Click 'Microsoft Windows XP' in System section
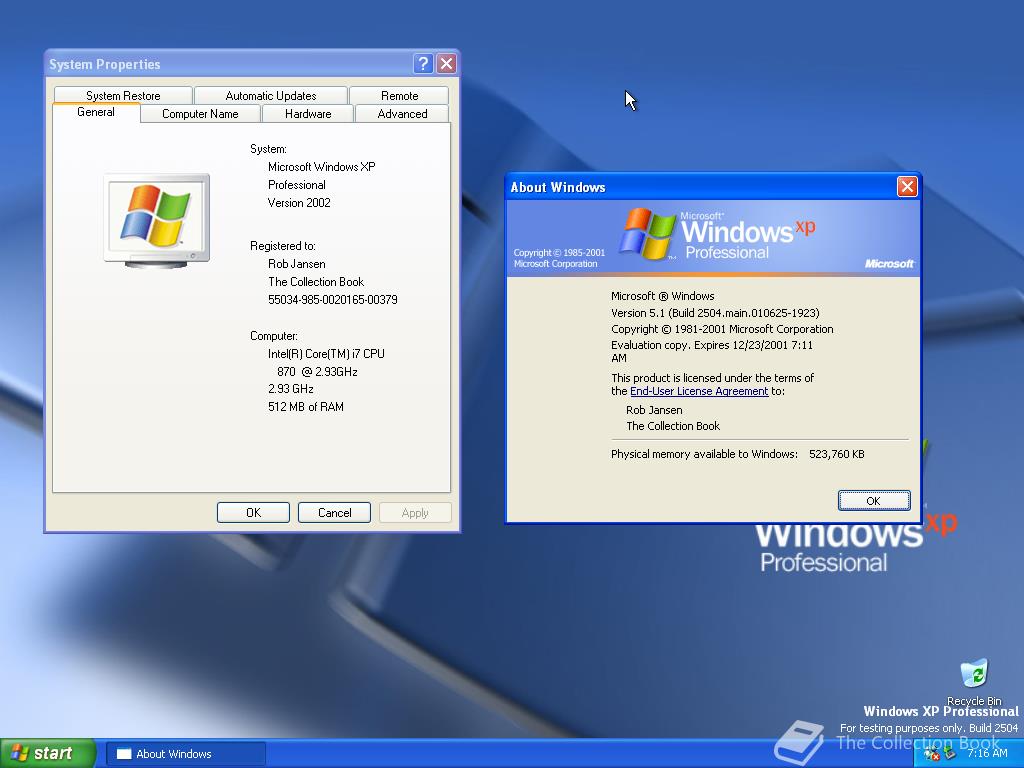The height and width of the screenshot is (768, 1024). (x=321, y=167)
